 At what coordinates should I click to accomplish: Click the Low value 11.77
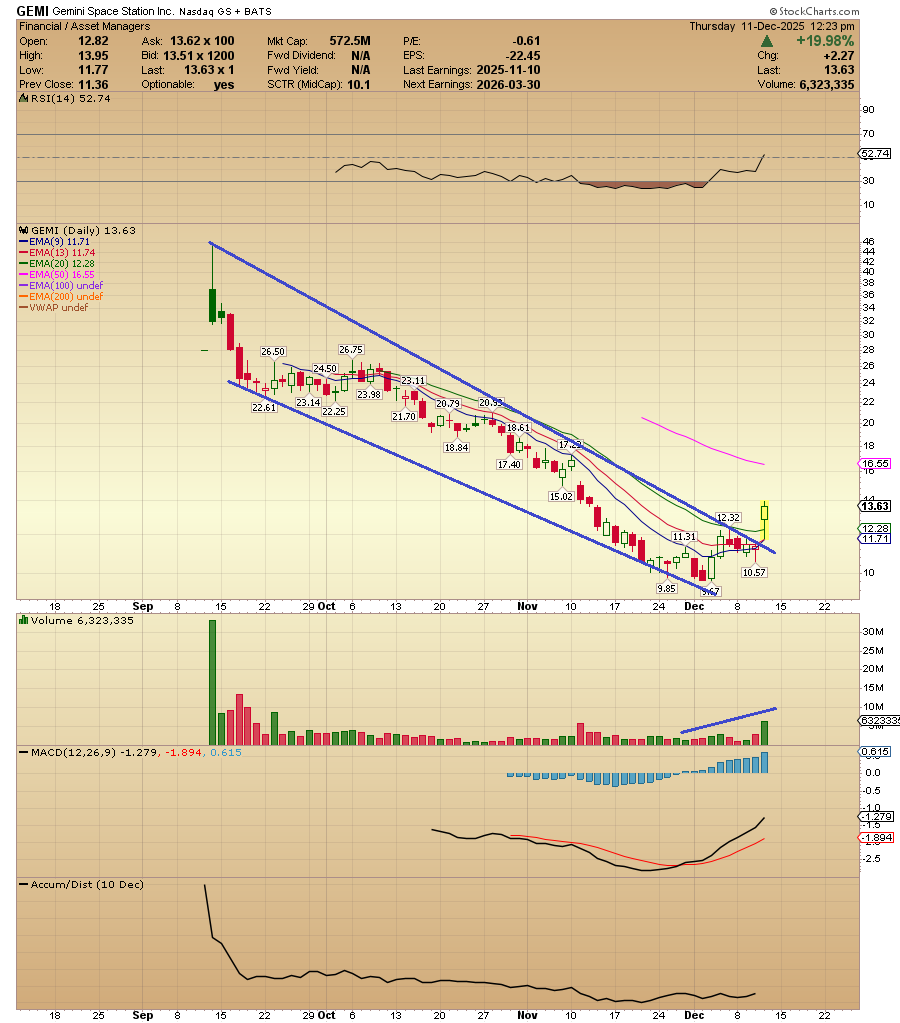click(x=93, y=70)
